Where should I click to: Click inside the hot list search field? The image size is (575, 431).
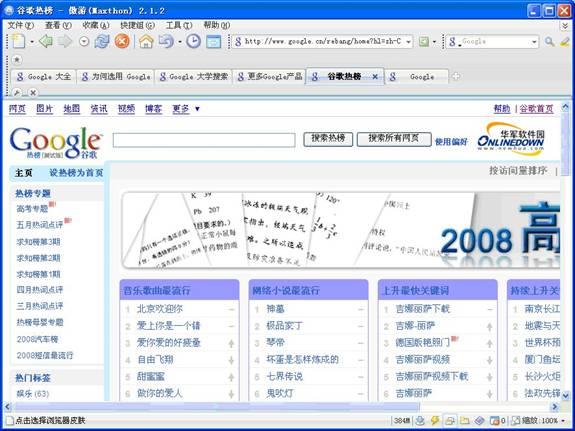tap(204, 140)
